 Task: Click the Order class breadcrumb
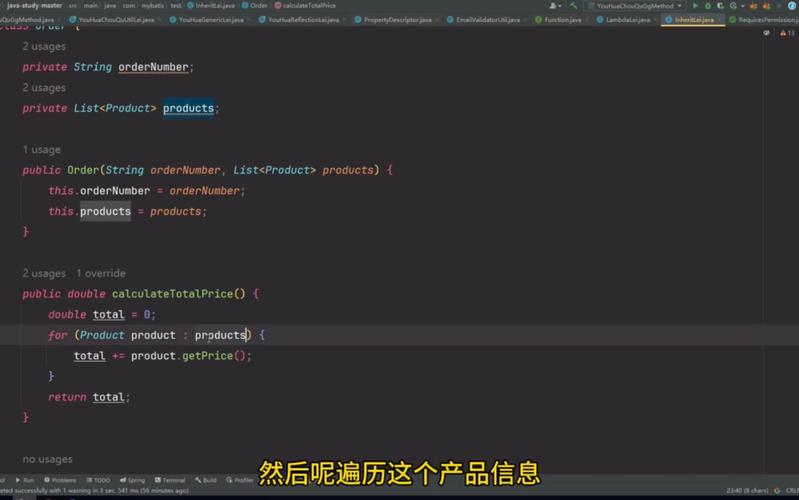click(x=254, y=6)
